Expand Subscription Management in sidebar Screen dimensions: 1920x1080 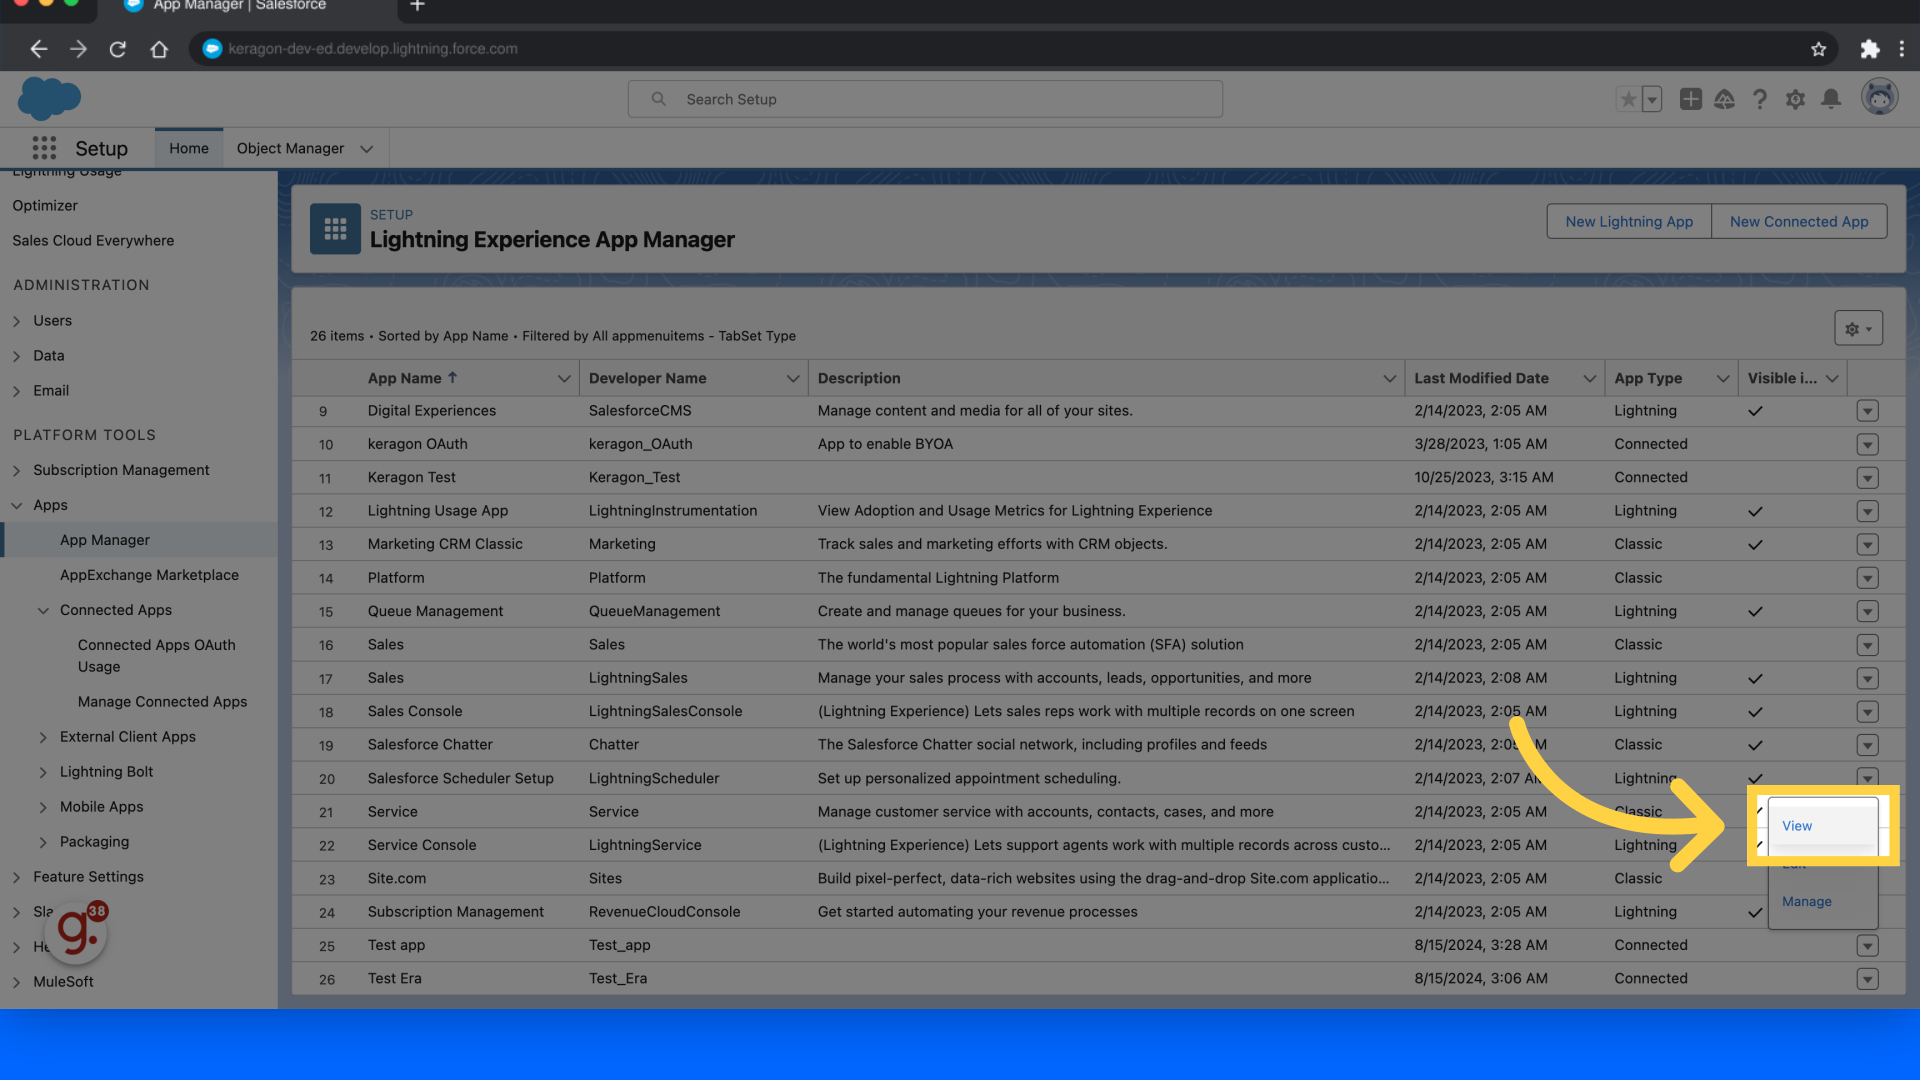coord(17,470)
